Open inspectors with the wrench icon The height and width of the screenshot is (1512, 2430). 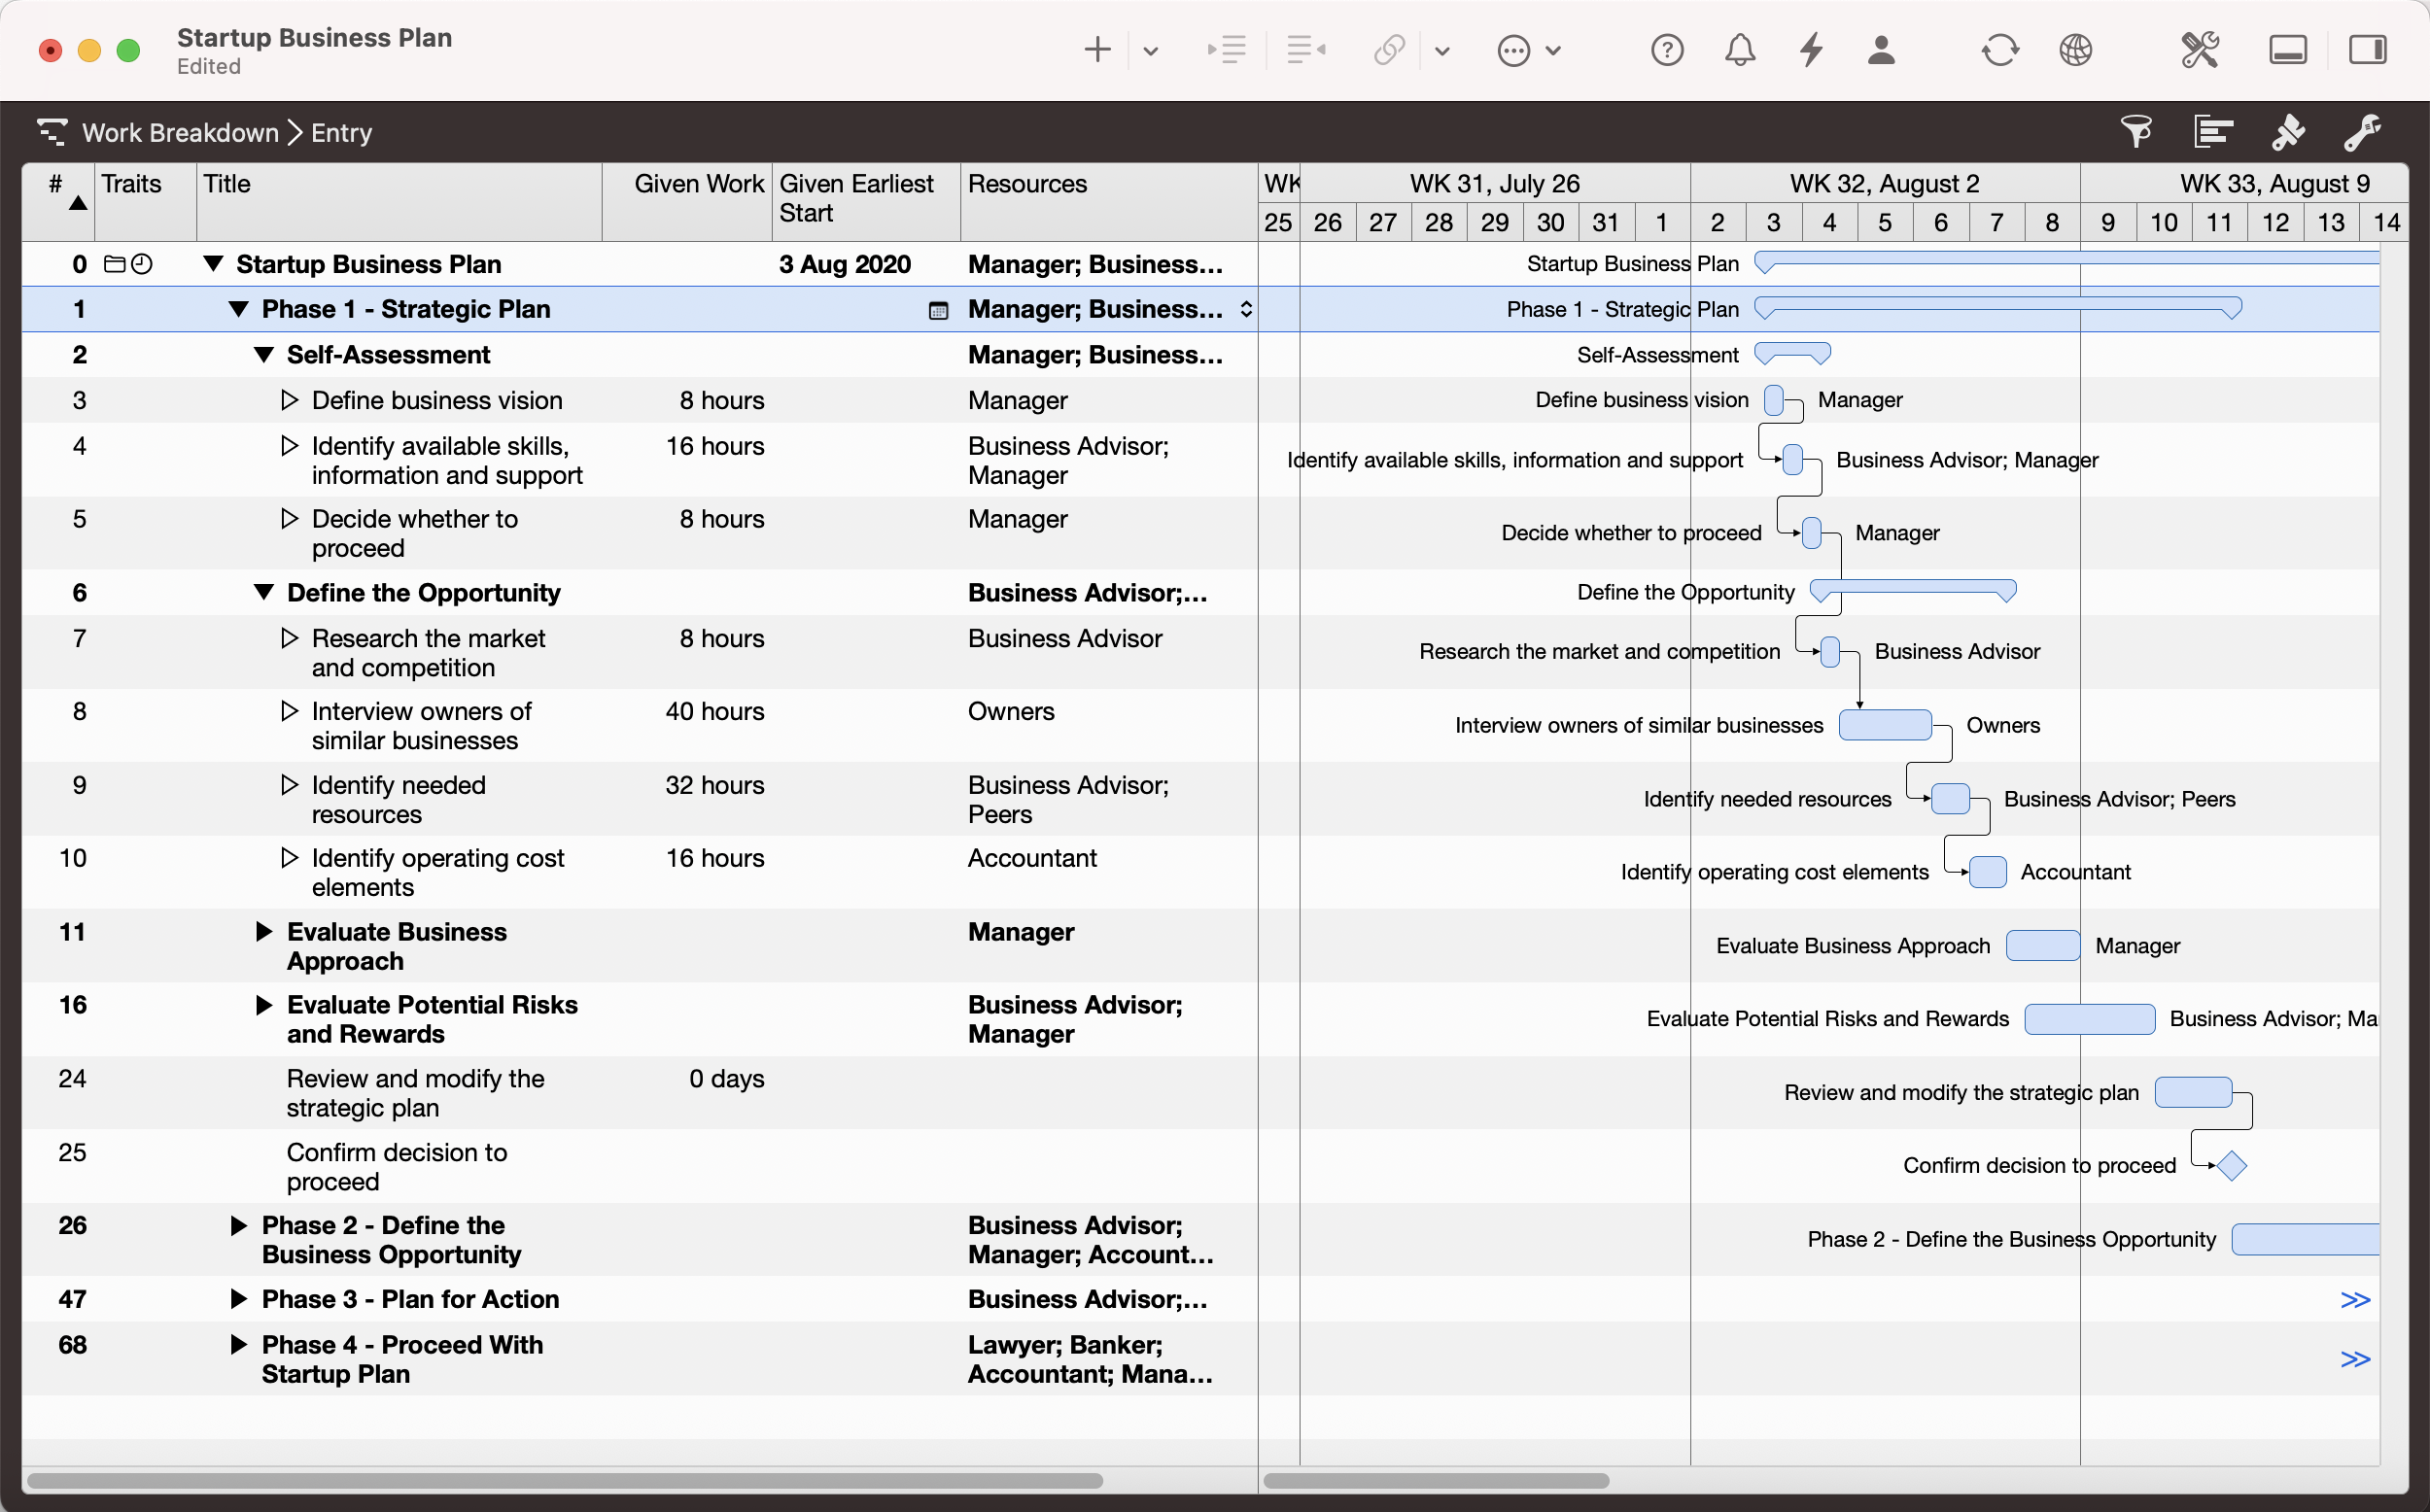(x=2362, y=131)
